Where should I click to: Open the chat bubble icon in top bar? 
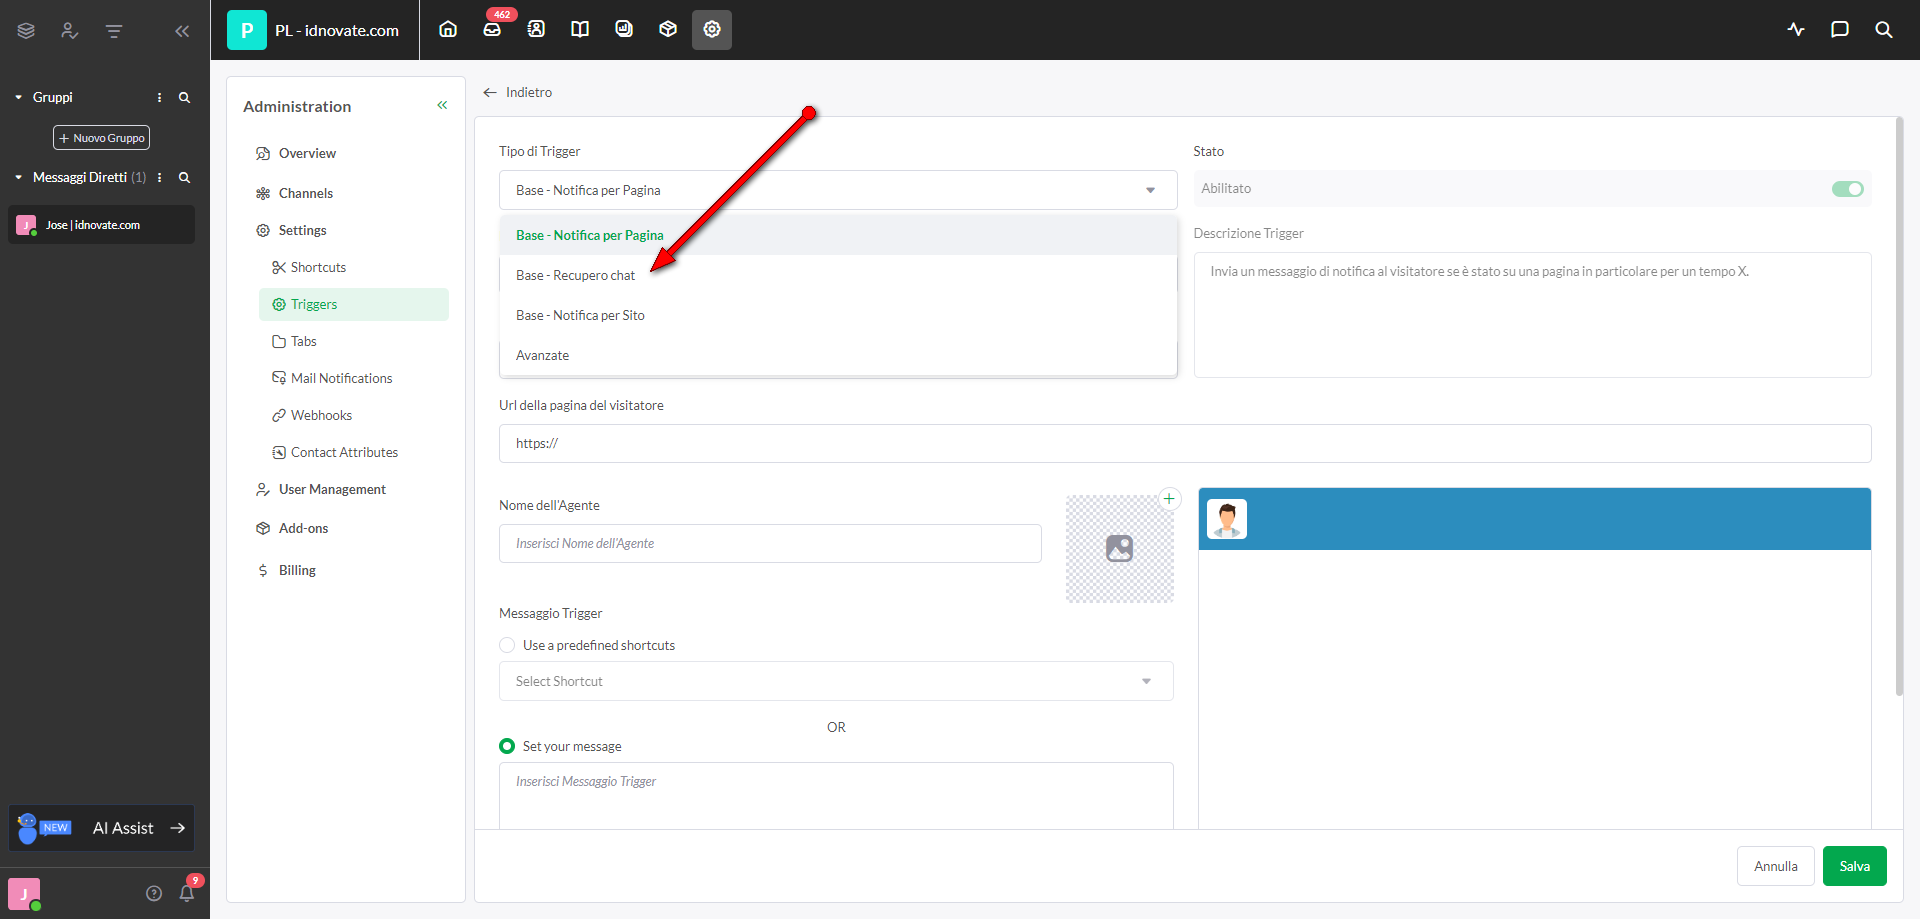click(1839, 30)
